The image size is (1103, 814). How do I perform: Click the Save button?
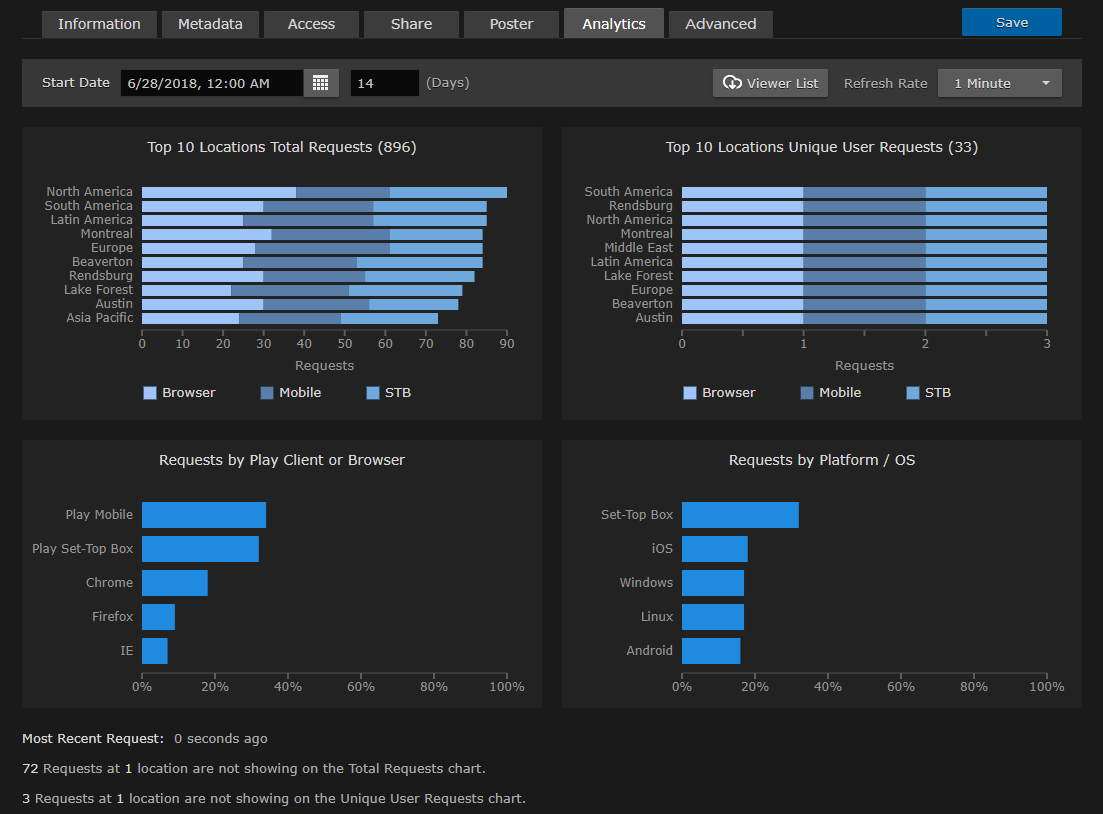[1011, 21]
